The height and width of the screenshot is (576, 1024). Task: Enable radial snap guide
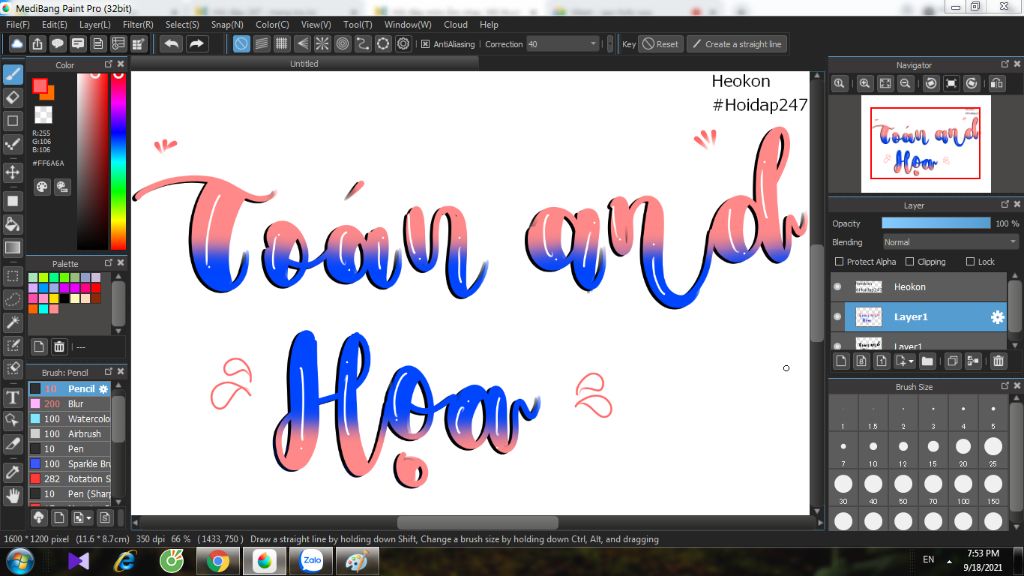pos(322,44)
